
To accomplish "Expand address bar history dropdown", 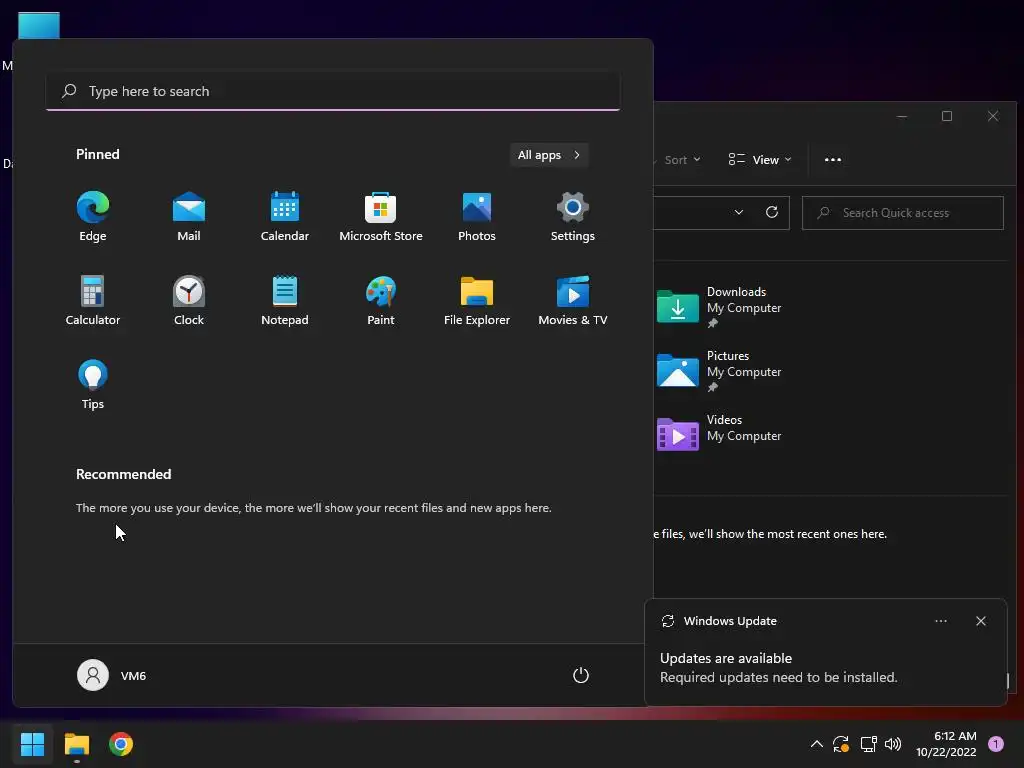I will coord(739,212).
